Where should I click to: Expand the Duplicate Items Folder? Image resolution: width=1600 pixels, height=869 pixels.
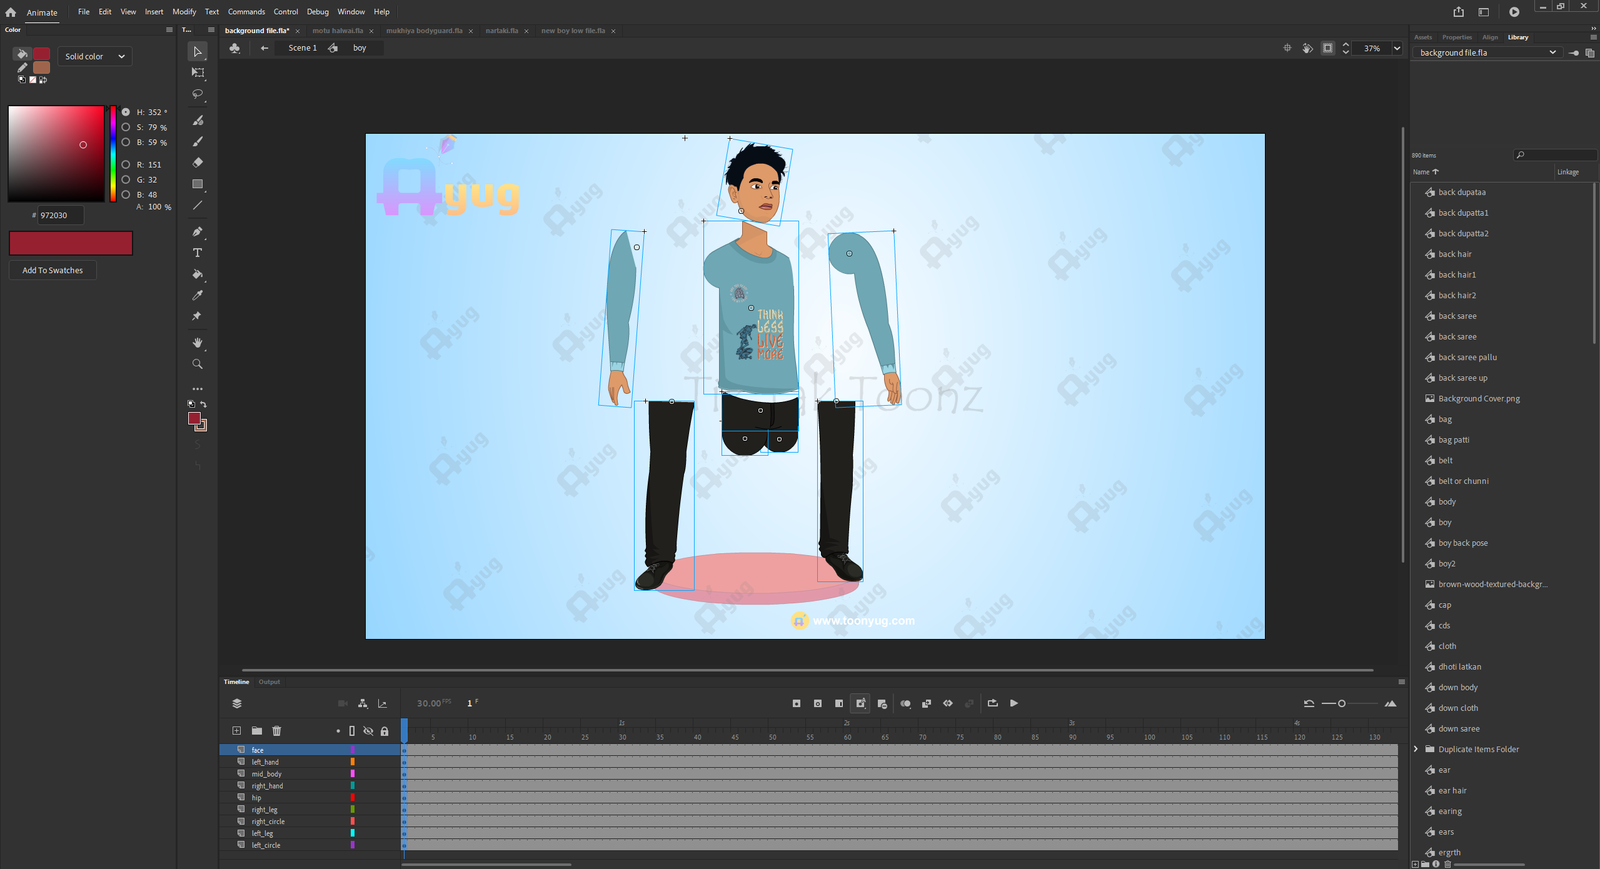(x=1416, y=749)
